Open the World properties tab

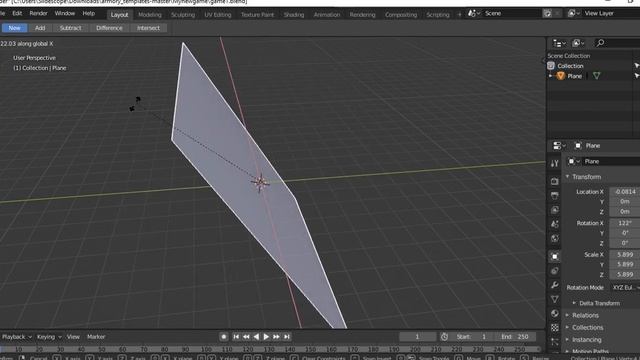(554, 239)
